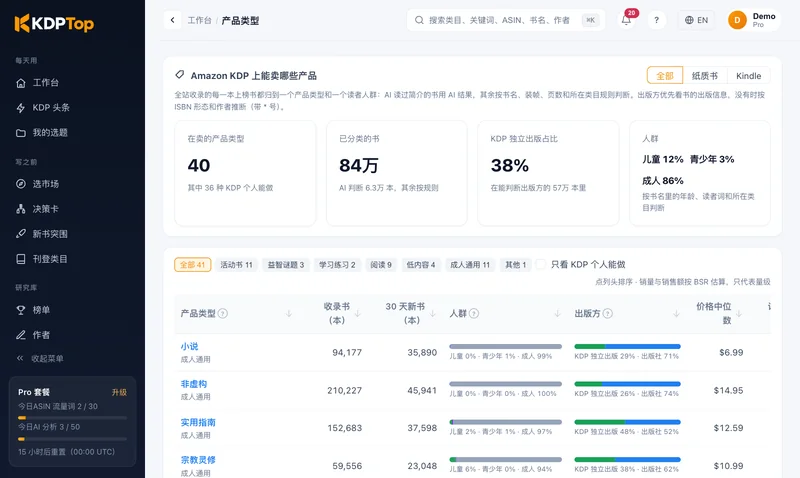Sort by 产品类型 column arrow
The width and height of the screenshot is (800, 478).
289,313
